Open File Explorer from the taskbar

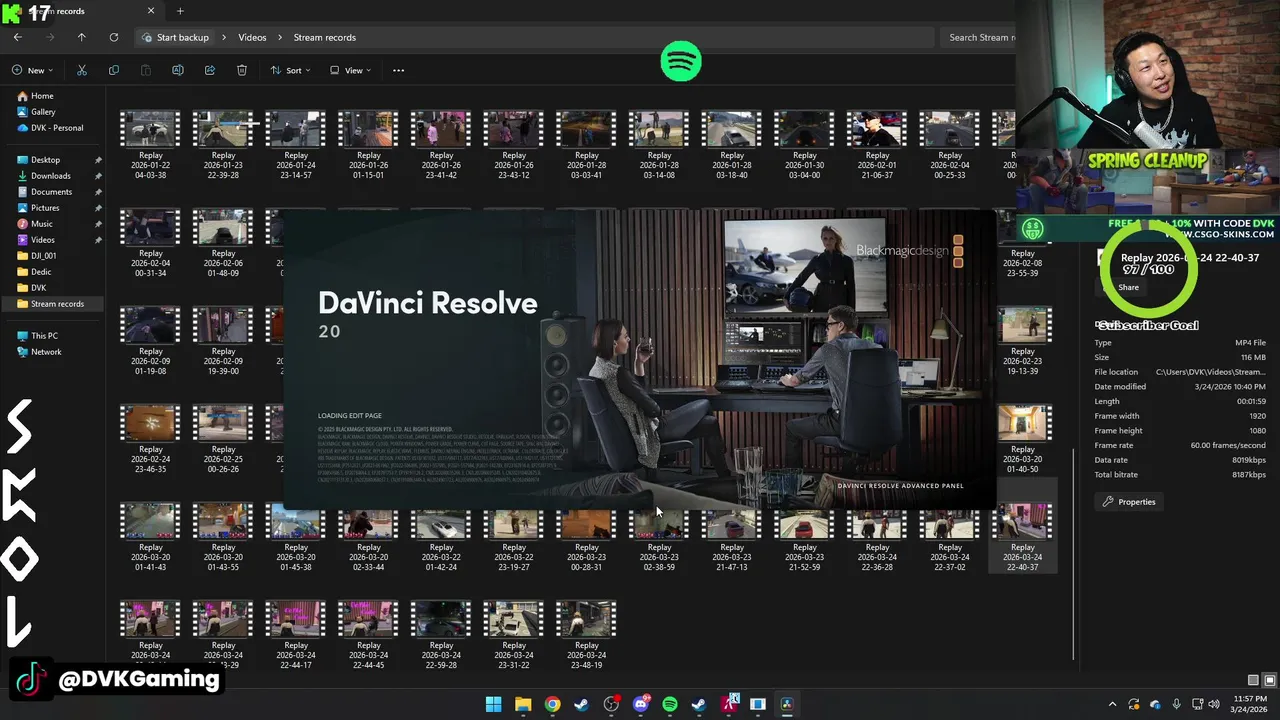(523, 704)
